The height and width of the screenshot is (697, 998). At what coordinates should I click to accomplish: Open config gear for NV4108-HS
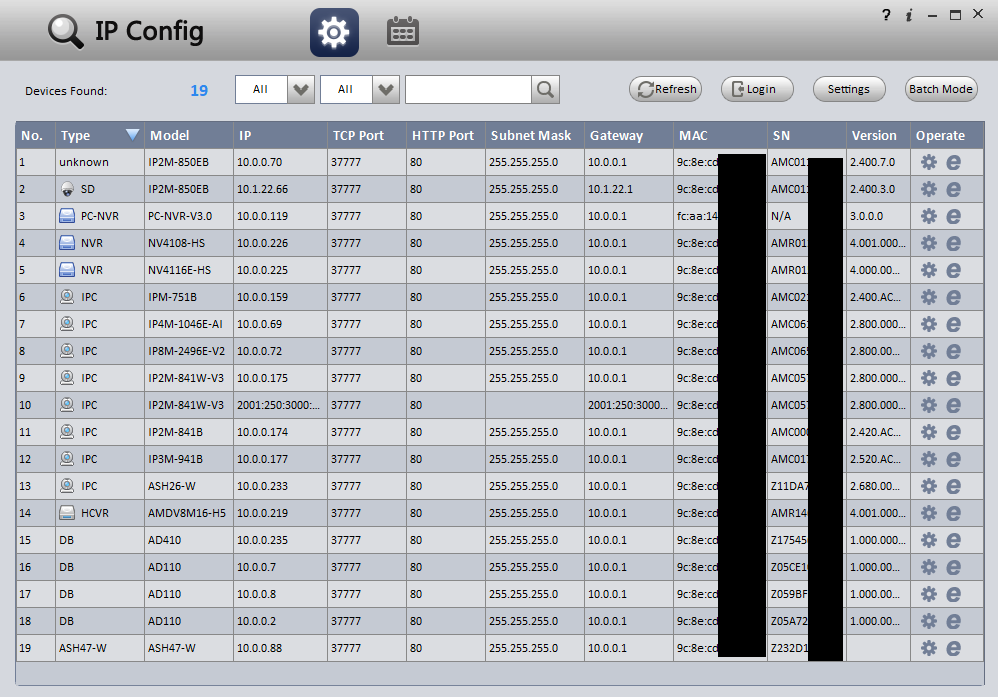click(x=929, y=243)
